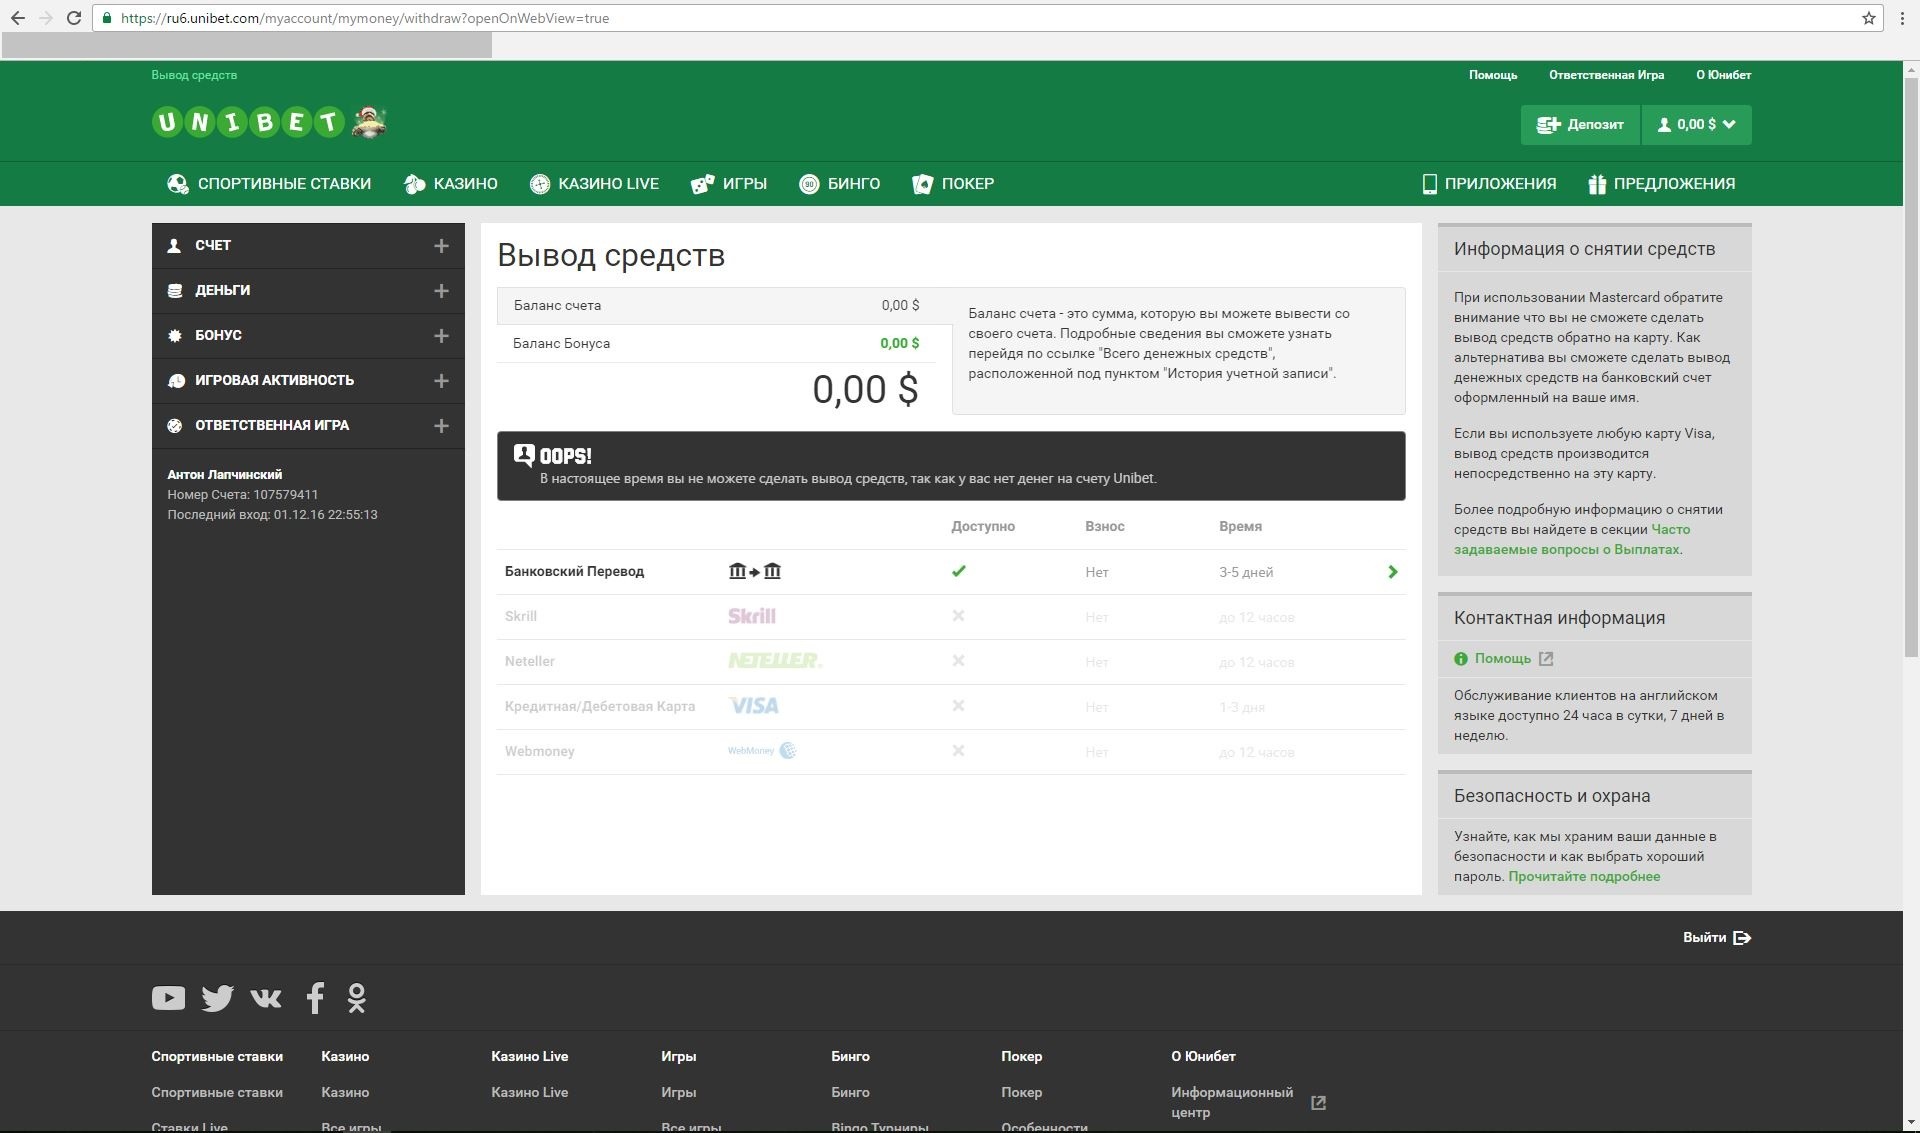Expand the БОНУС sidebar section
The width and height of the screenshot is (1920, 1133).
[x=441, y=336]
